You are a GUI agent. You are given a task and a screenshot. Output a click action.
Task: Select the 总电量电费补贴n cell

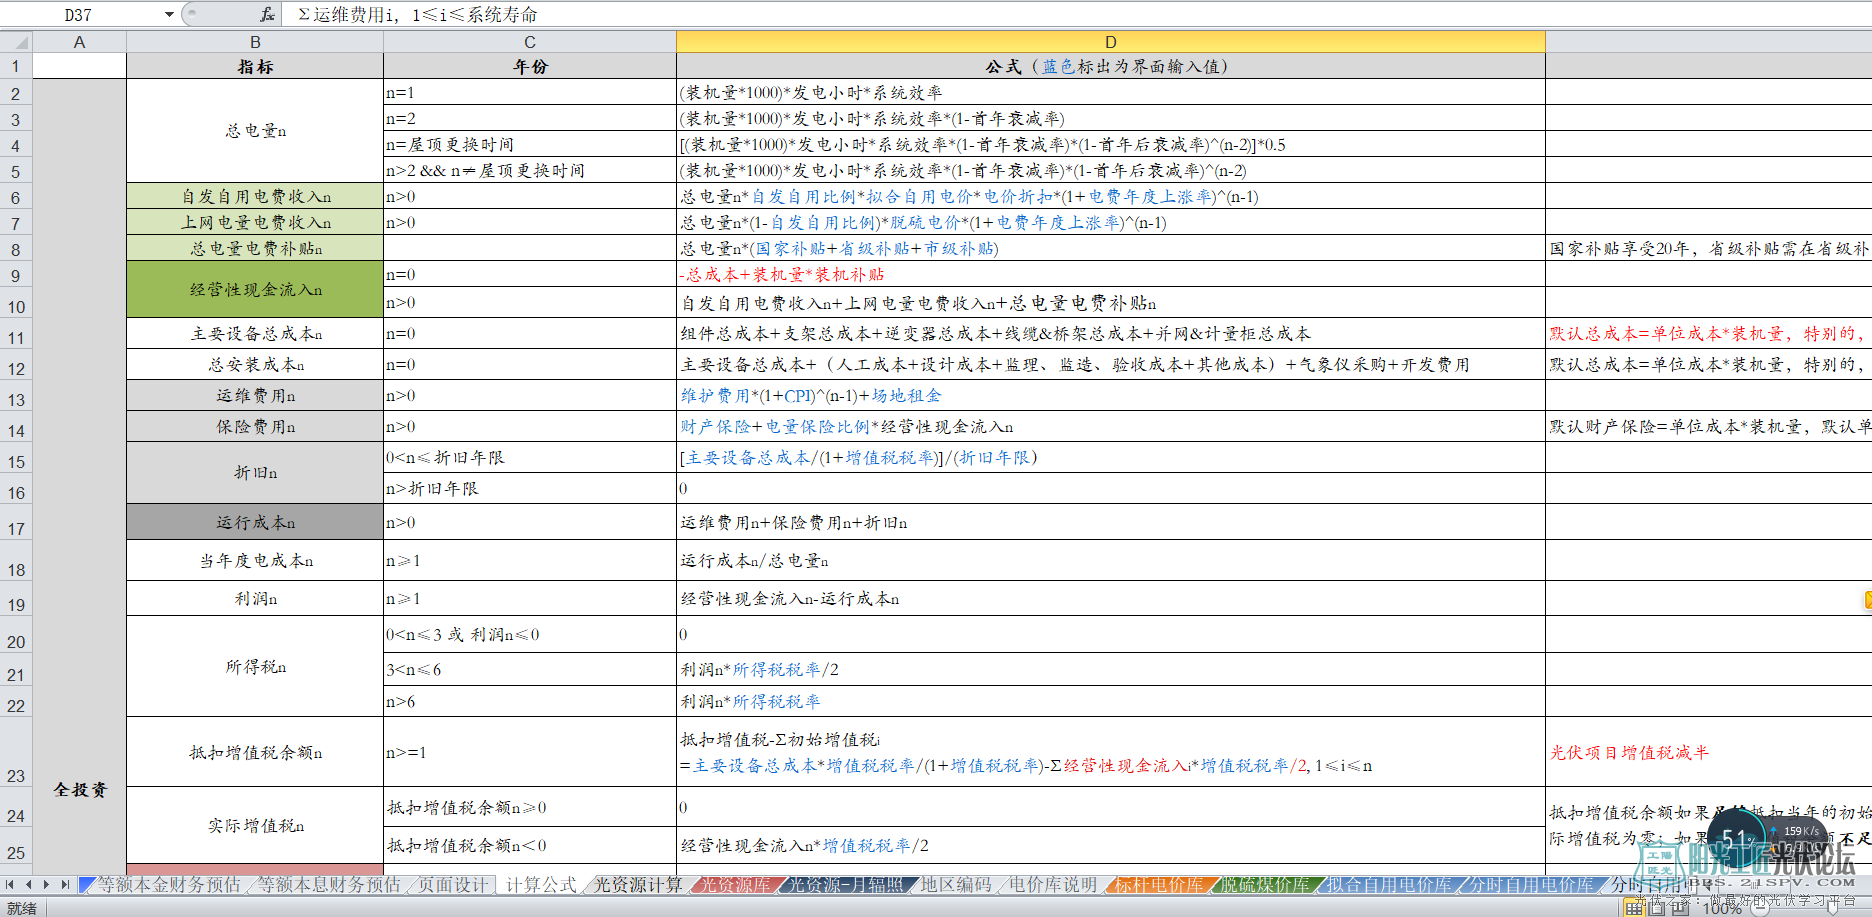coord(255,248)
